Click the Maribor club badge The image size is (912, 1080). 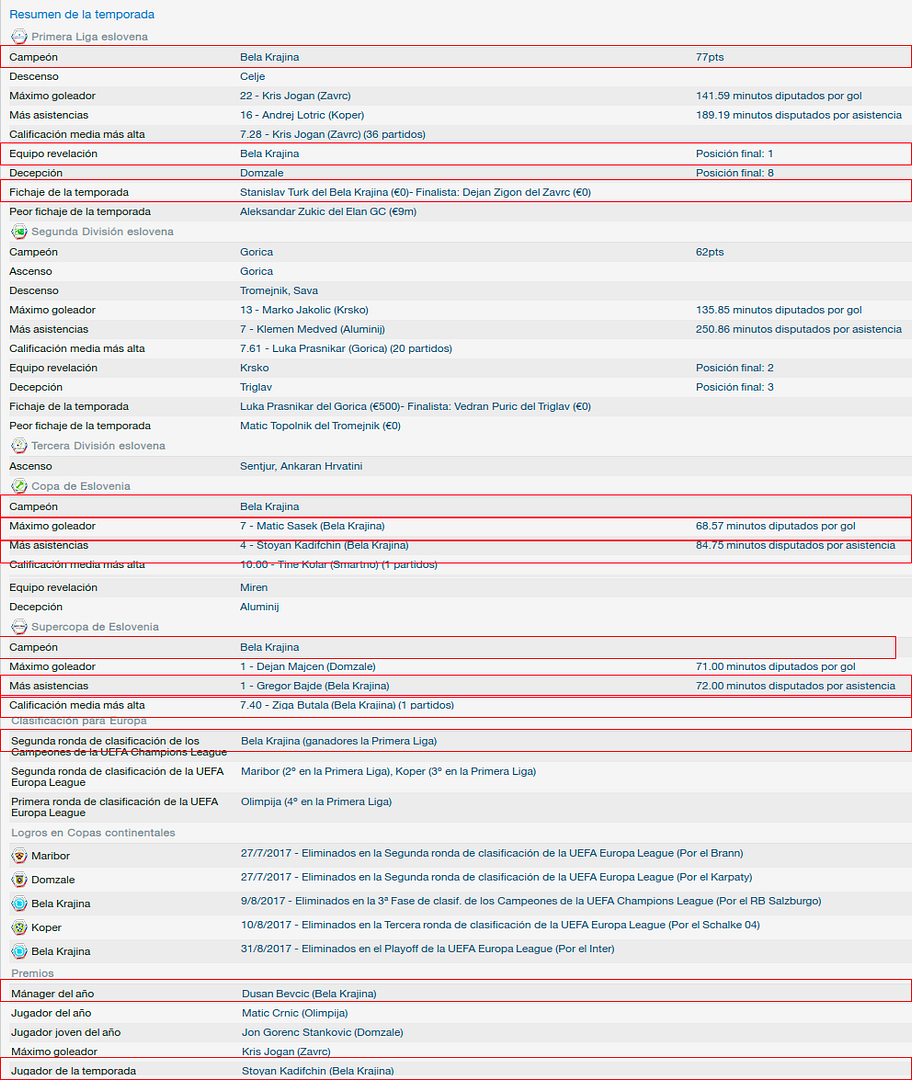pos(19,856)
